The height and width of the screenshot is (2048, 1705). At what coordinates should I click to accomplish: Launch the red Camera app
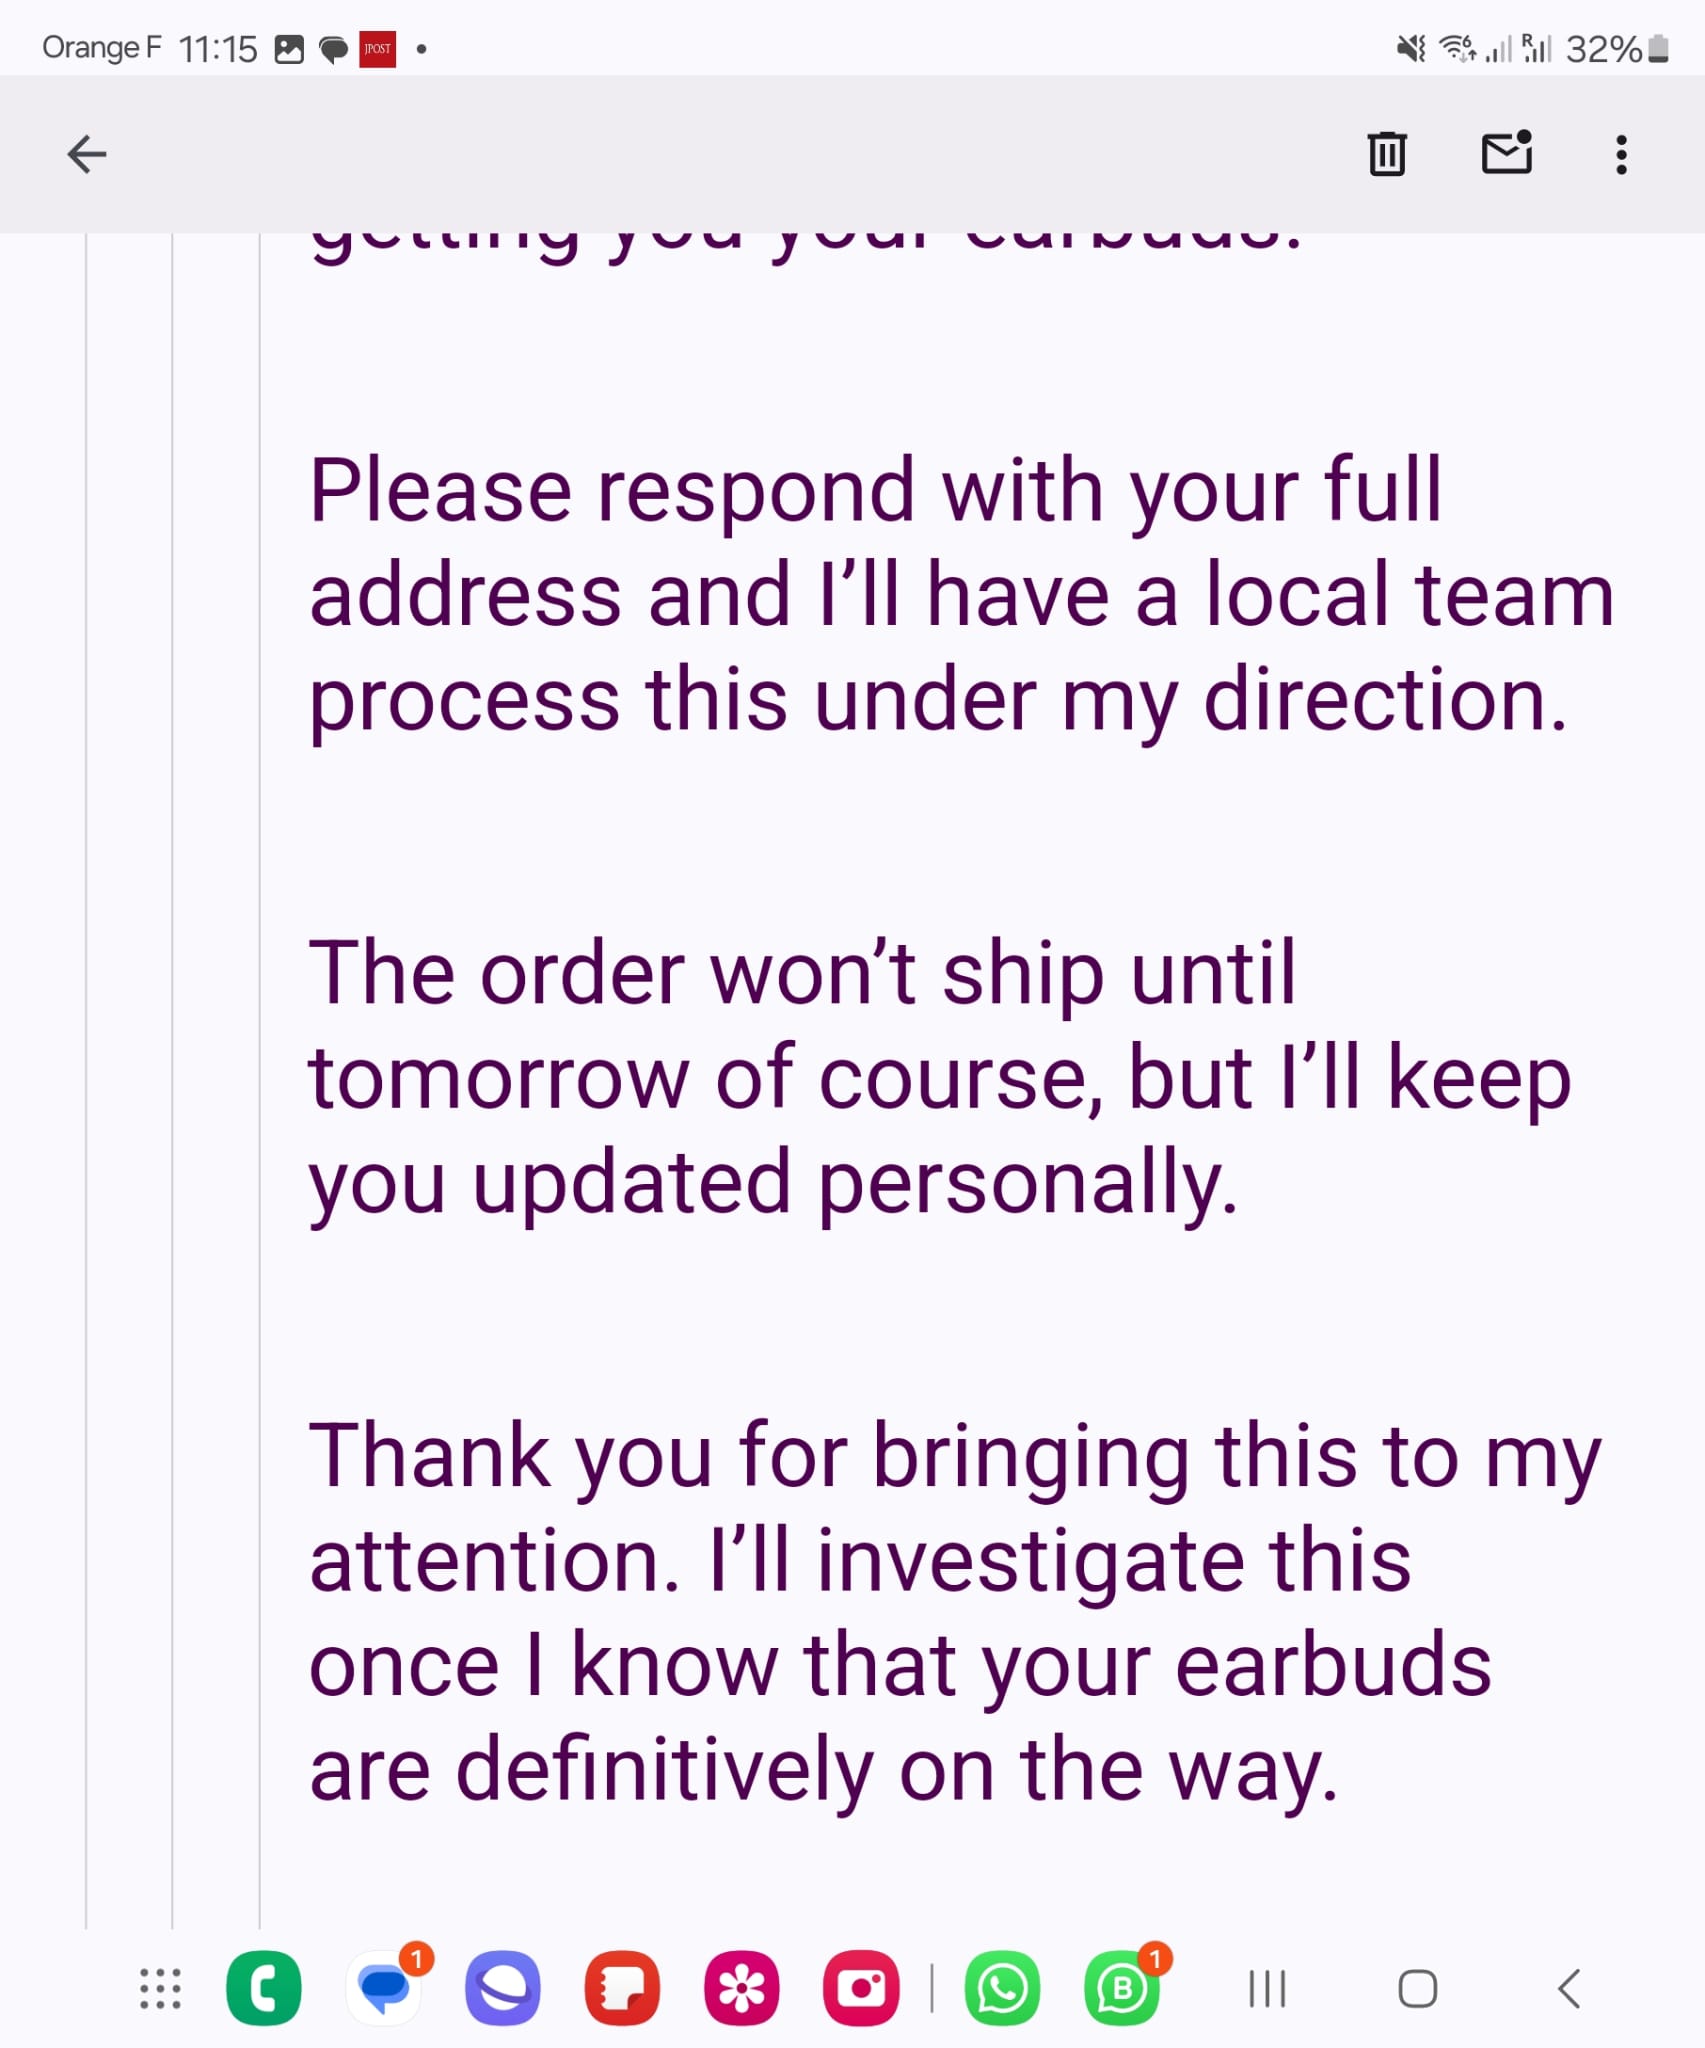pyautogui.click(x=861, y=1988)
